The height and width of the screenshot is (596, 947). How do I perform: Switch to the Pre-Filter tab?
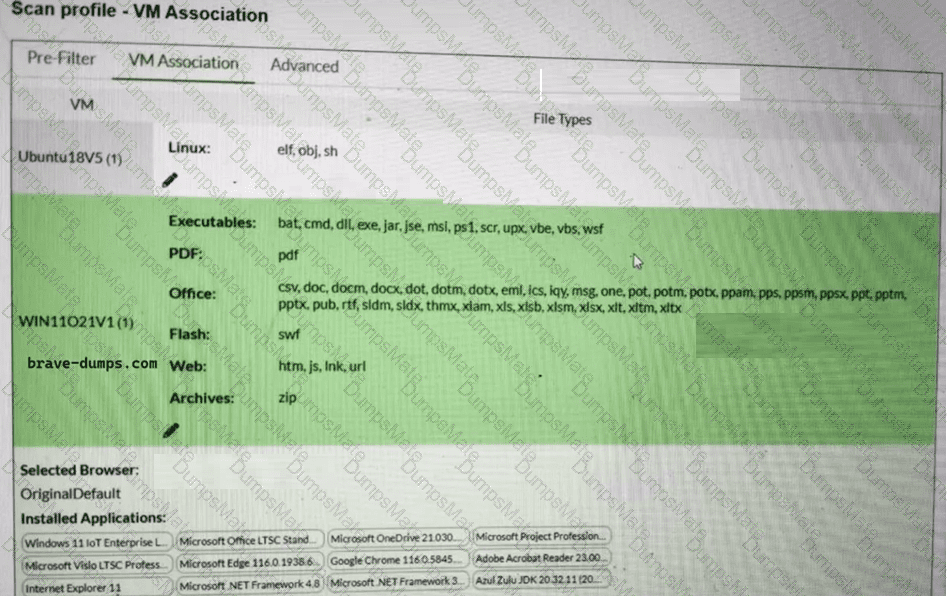[60, 59]
